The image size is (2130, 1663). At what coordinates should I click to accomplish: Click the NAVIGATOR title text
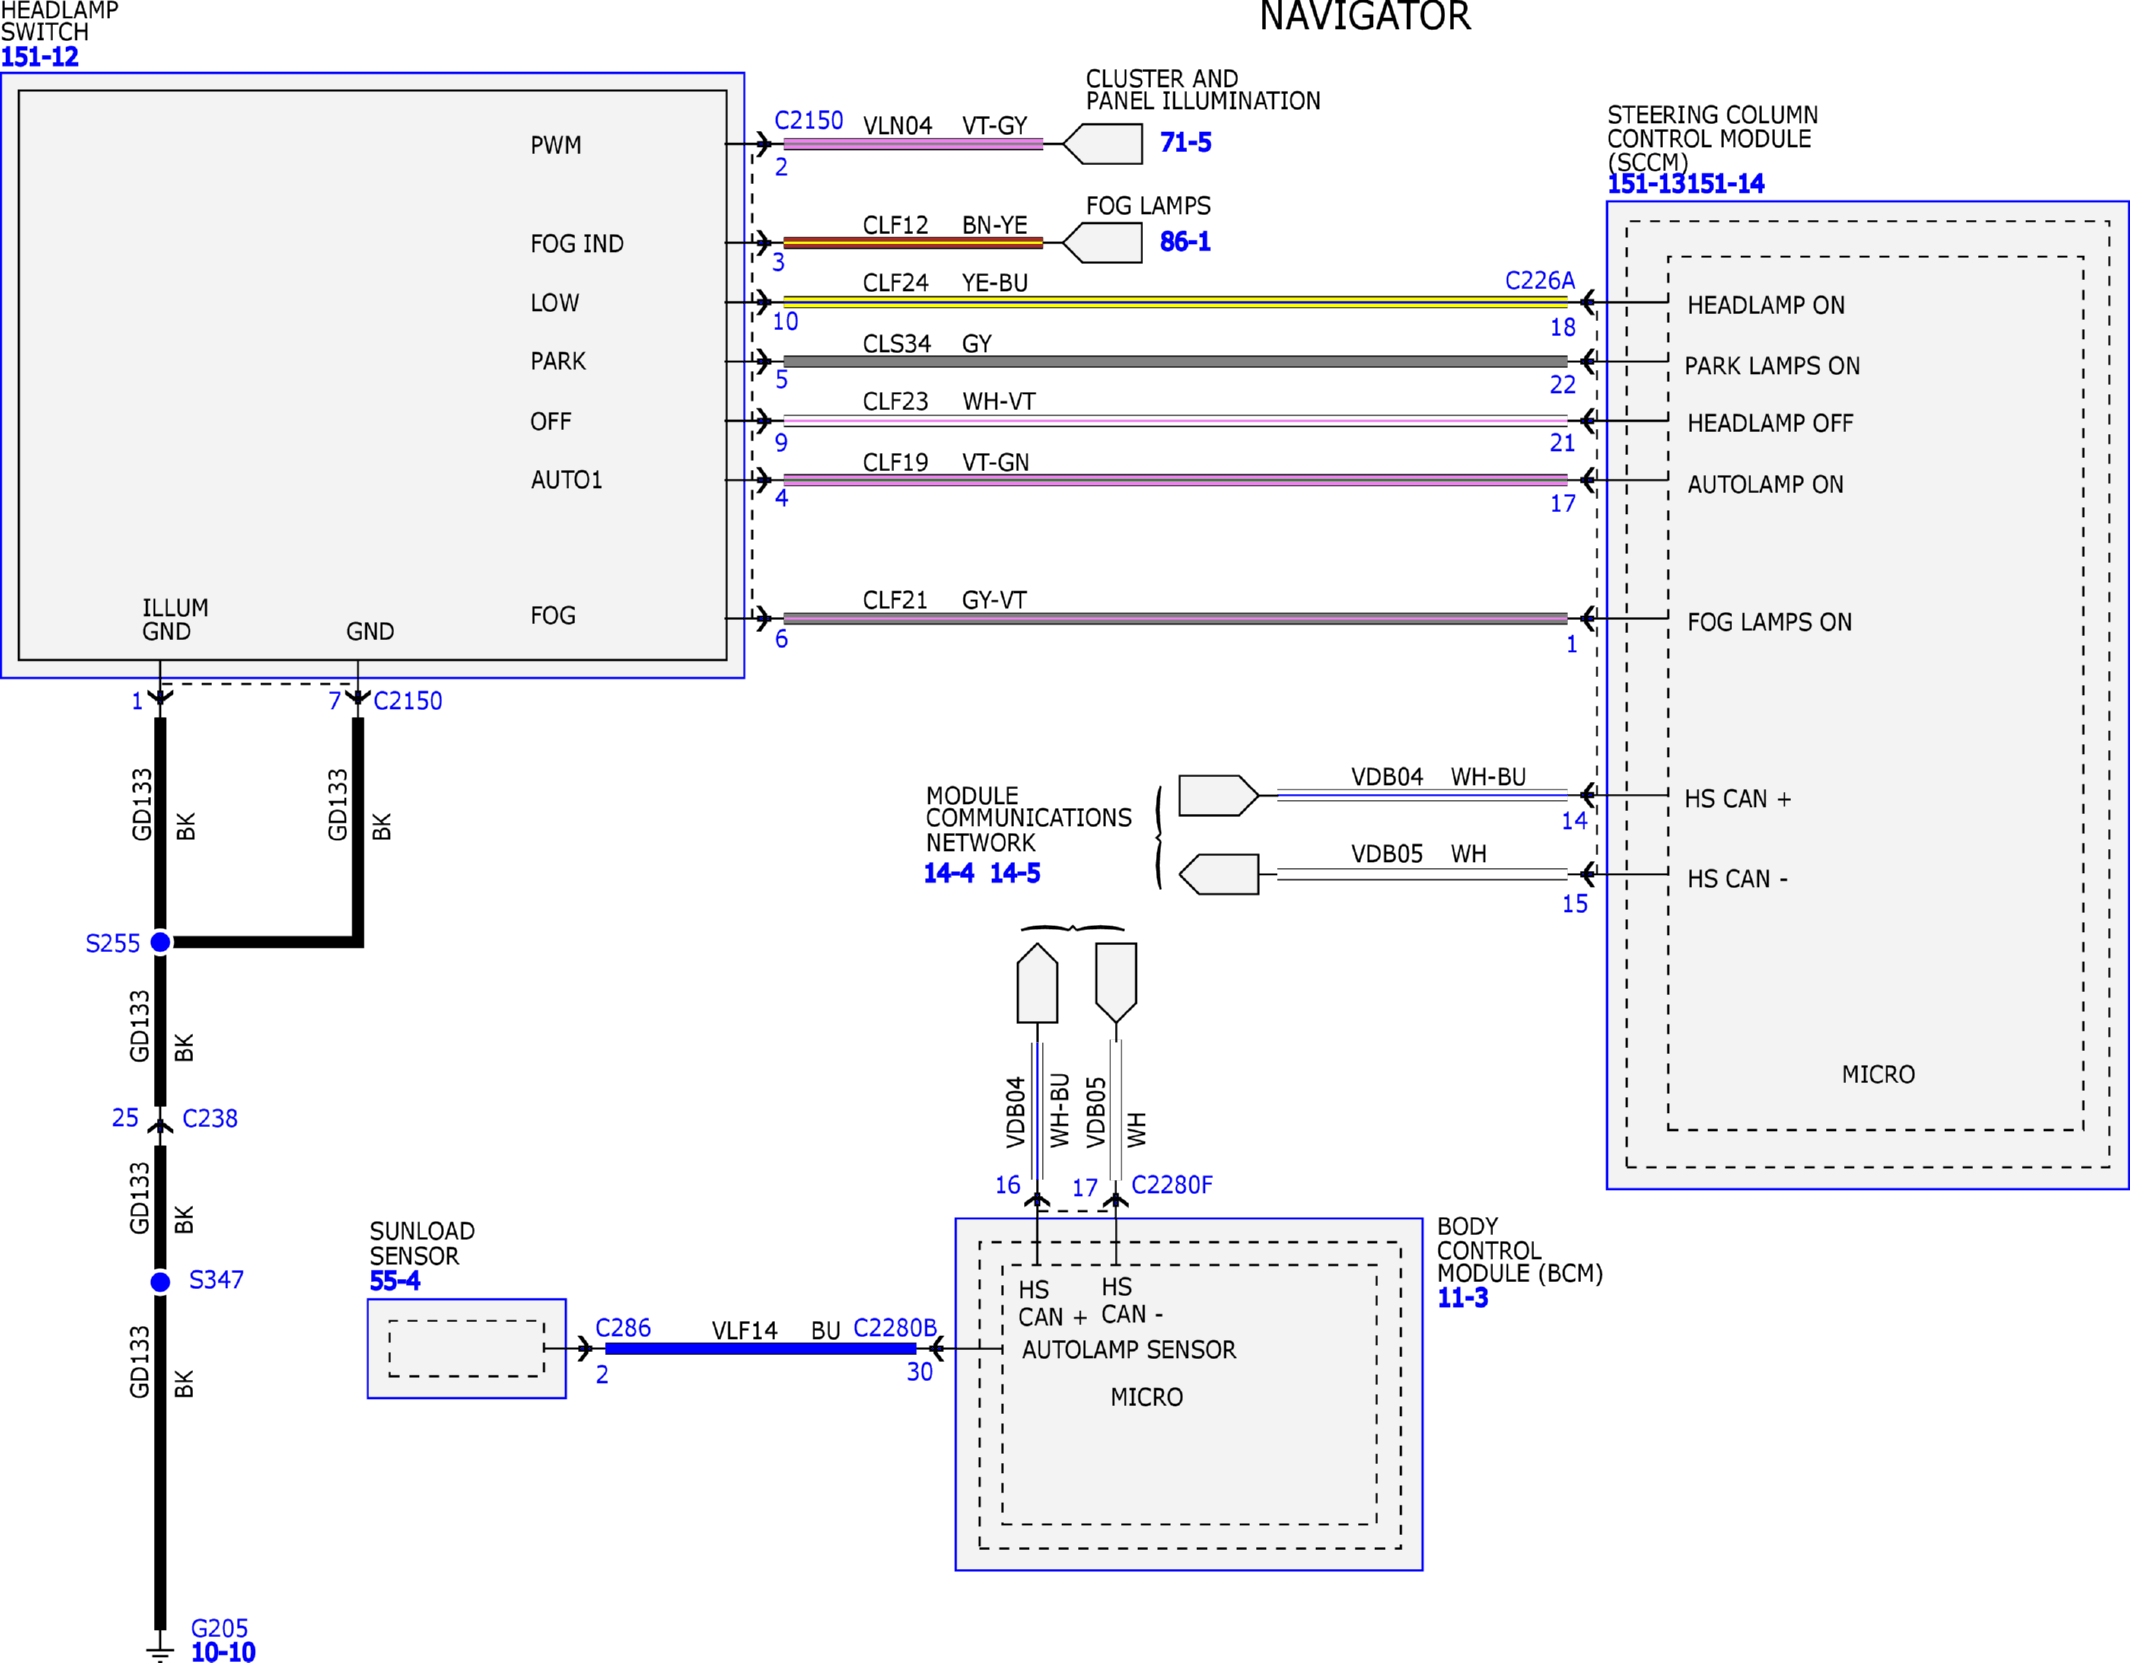(x=1365, y=16)
